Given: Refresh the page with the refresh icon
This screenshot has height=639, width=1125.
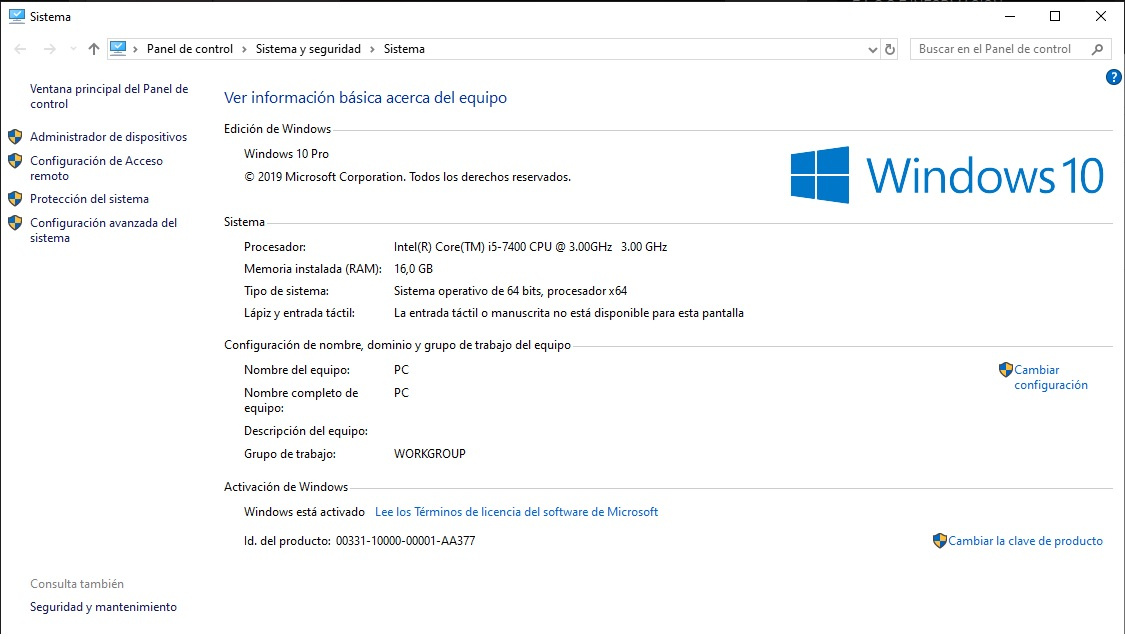Looking at the screenshot, I should [x=890, y=49].
